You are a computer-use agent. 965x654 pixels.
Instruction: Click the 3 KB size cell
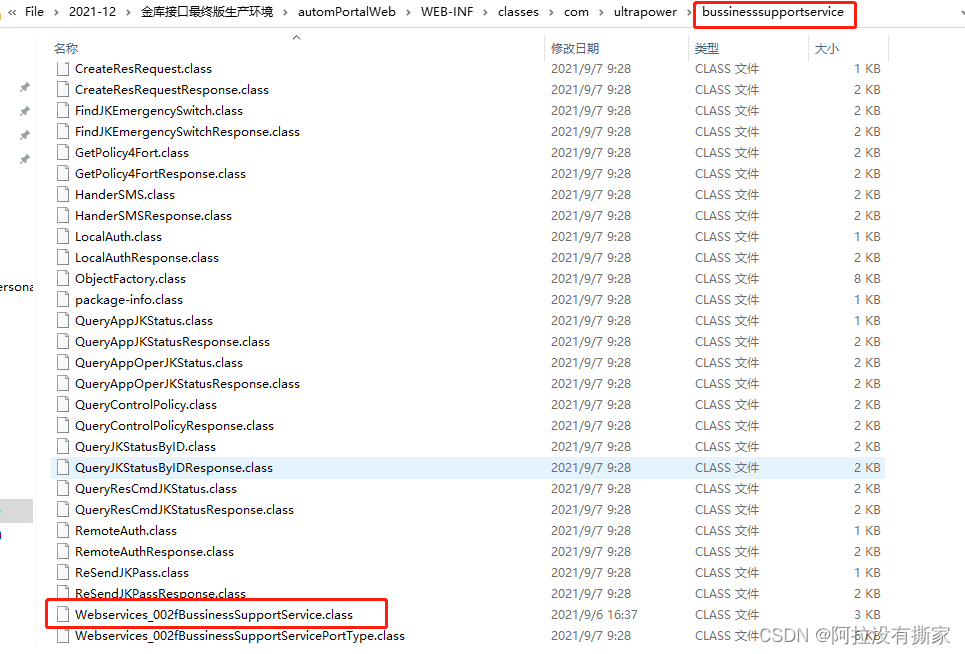pos(867,615)
